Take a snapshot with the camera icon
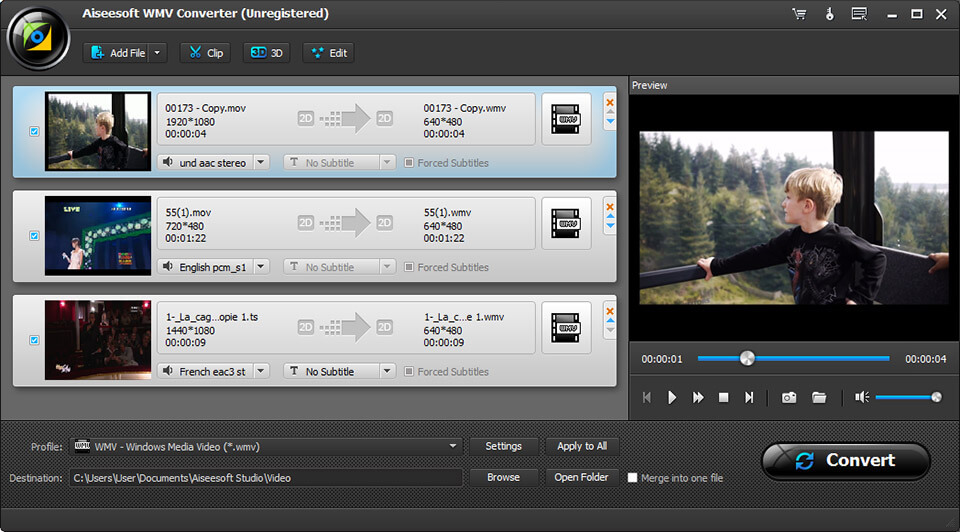960x532 pixels. pyautogui.click(x=789, y=397)
